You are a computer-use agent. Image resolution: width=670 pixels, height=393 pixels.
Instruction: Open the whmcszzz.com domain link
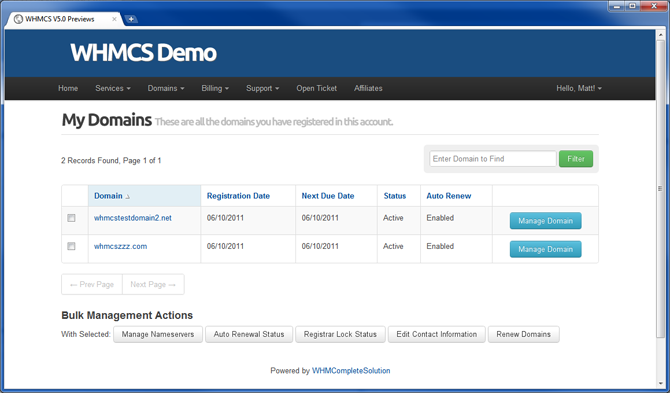point(120,246)
